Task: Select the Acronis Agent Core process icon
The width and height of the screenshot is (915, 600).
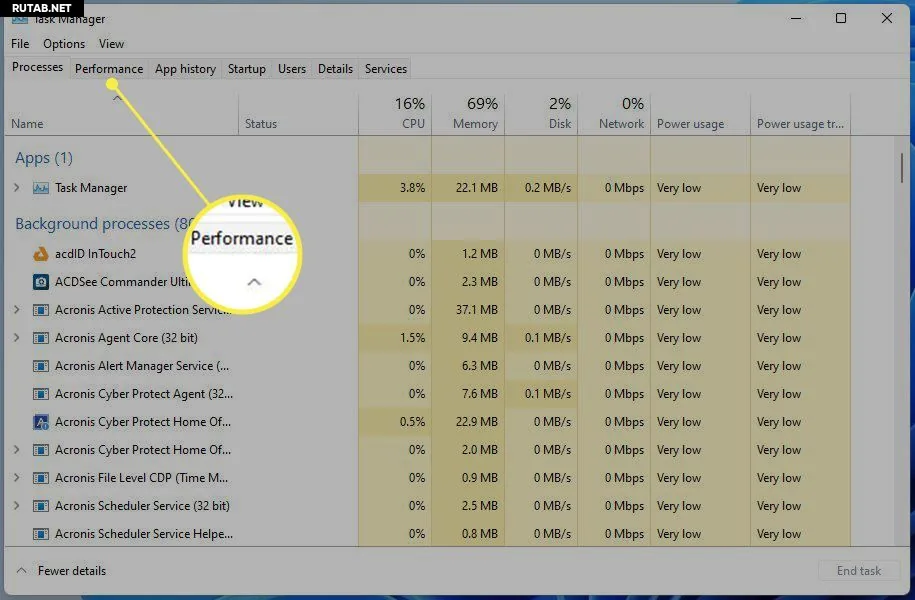Action: click(x=41, y=338)
